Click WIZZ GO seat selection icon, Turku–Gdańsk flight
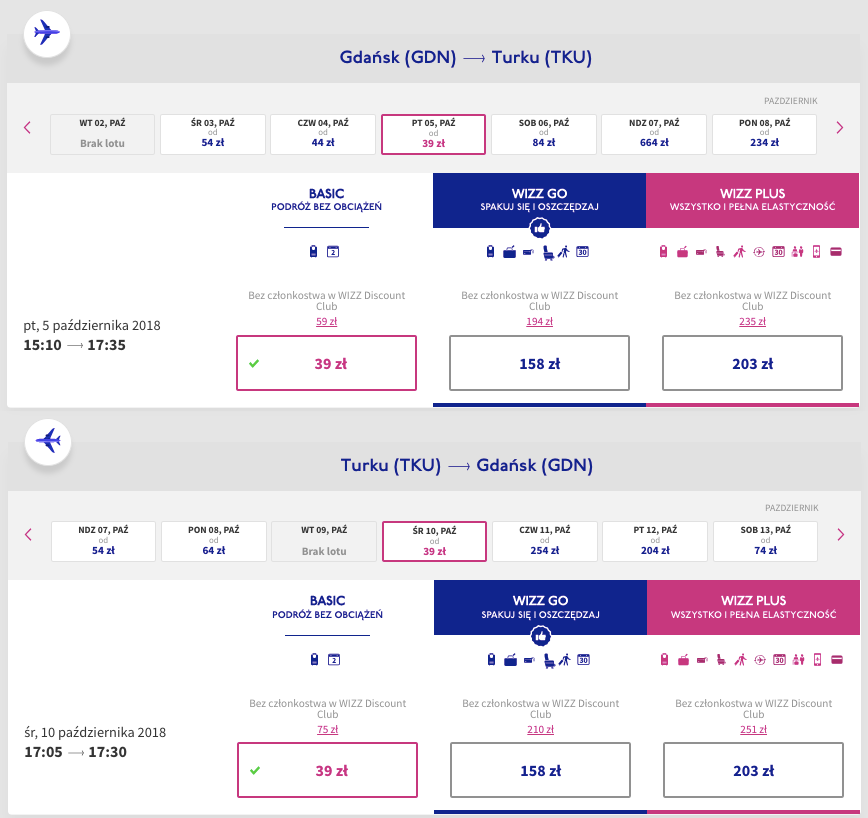 (x=549, y=661)
